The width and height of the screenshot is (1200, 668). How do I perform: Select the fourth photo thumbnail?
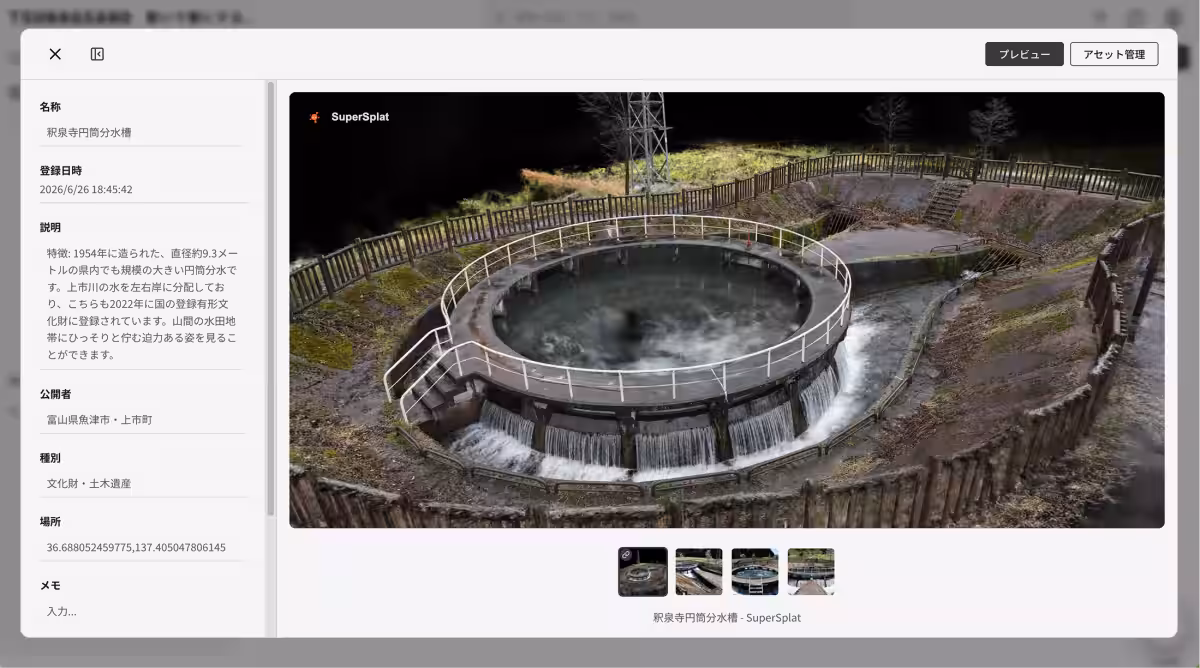[x=811, y=571]
